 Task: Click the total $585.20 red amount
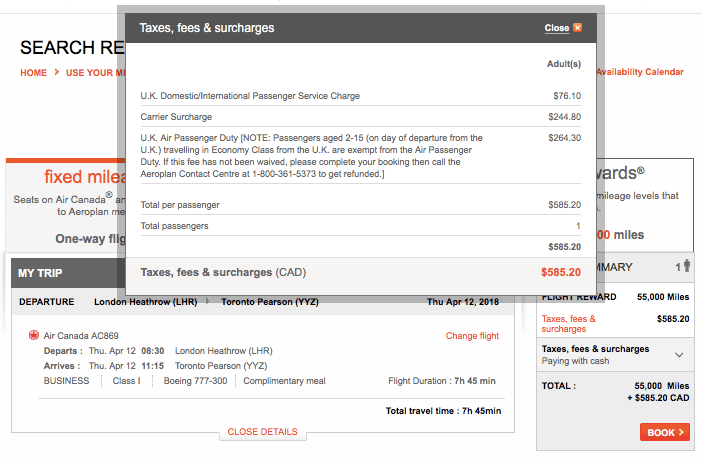click(561, 272)
